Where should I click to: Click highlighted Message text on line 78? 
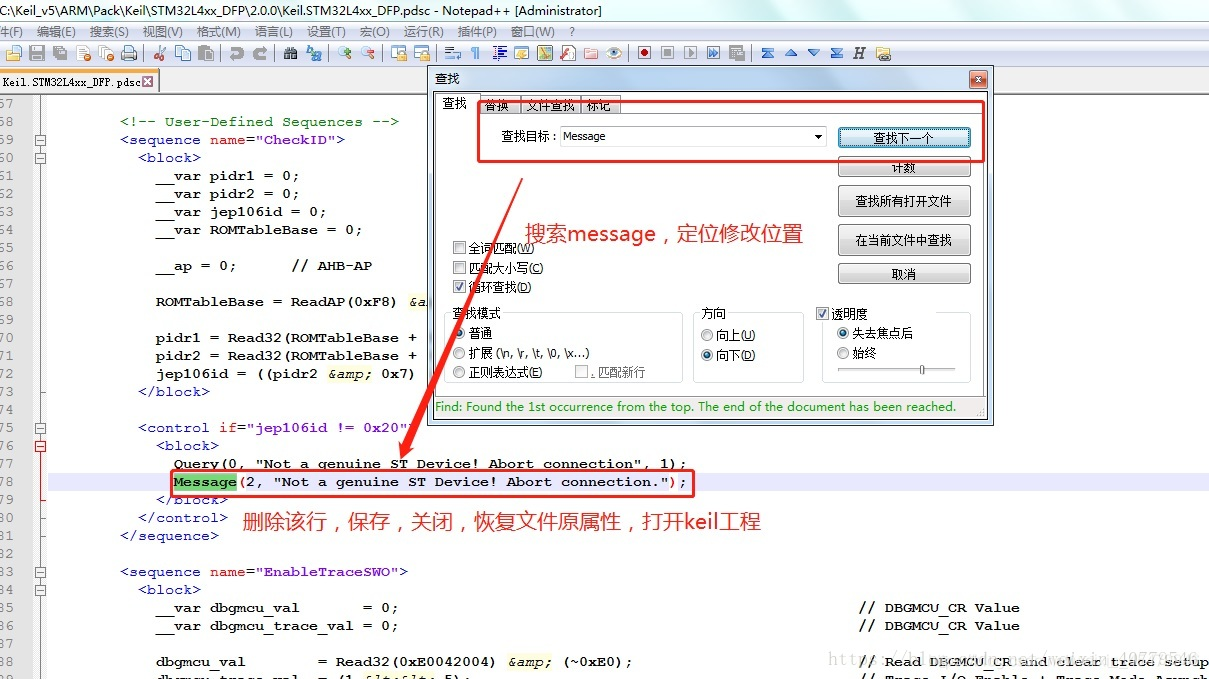(205, 482)
